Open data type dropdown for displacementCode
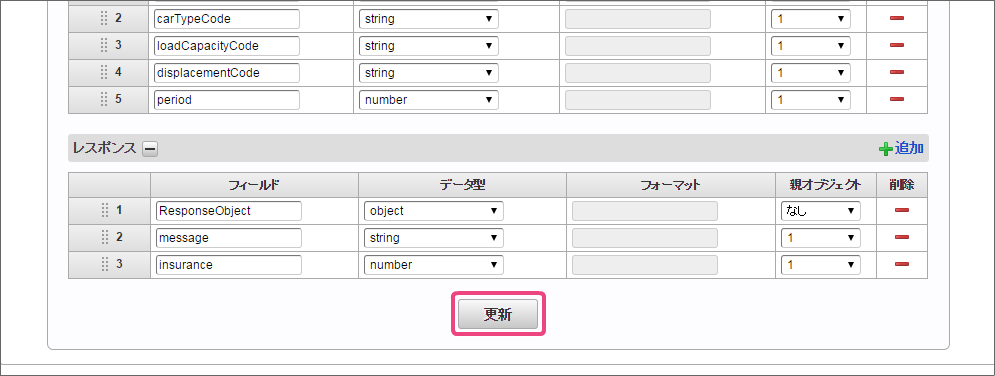 [428, 73]
